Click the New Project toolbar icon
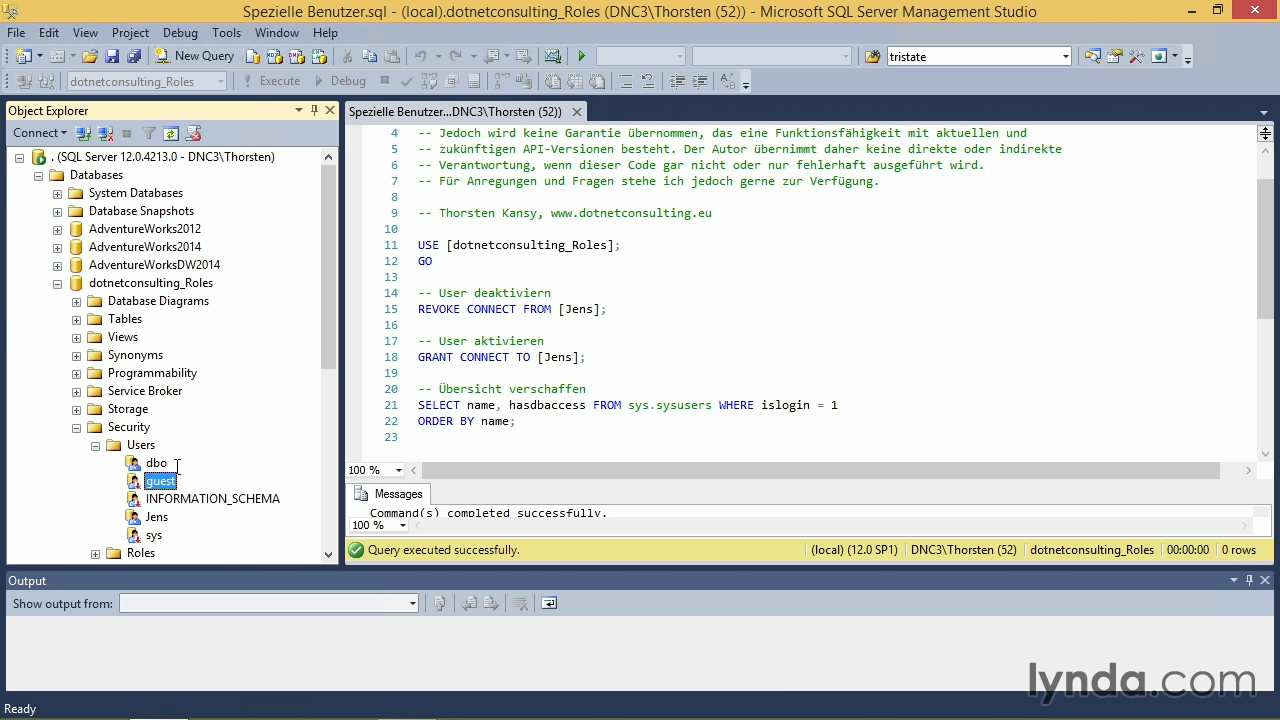This screenshot has width=1280, height=720. [24, 56]
